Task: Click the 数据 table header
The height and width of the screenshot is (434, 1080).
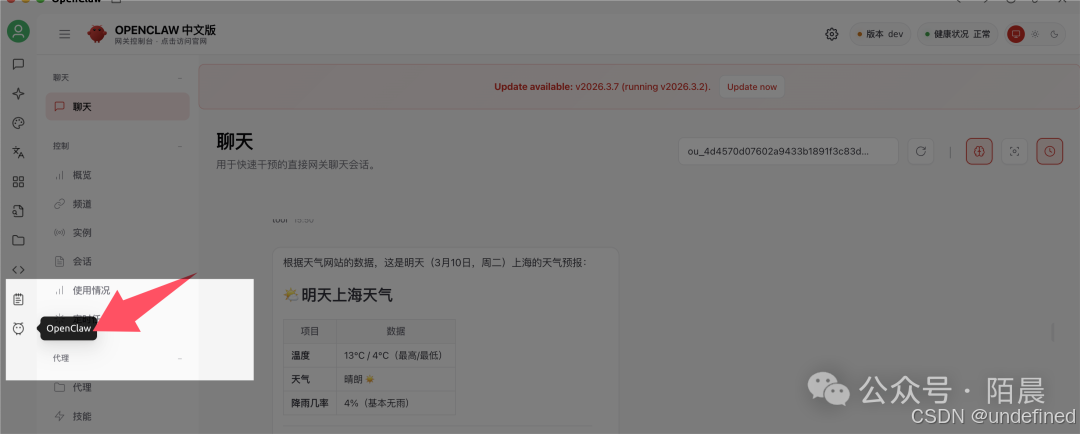Action: coord(396,331)
